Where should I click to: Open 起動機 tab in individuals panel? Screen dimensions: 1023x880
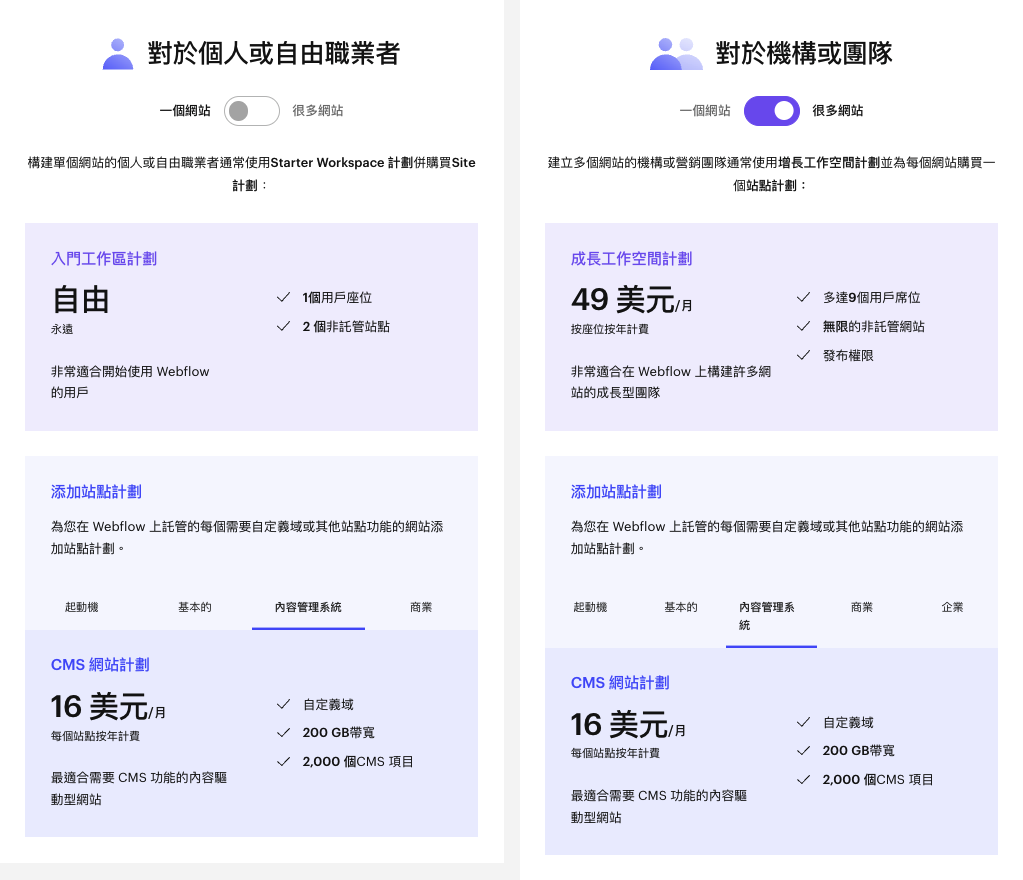pos(81,607)
